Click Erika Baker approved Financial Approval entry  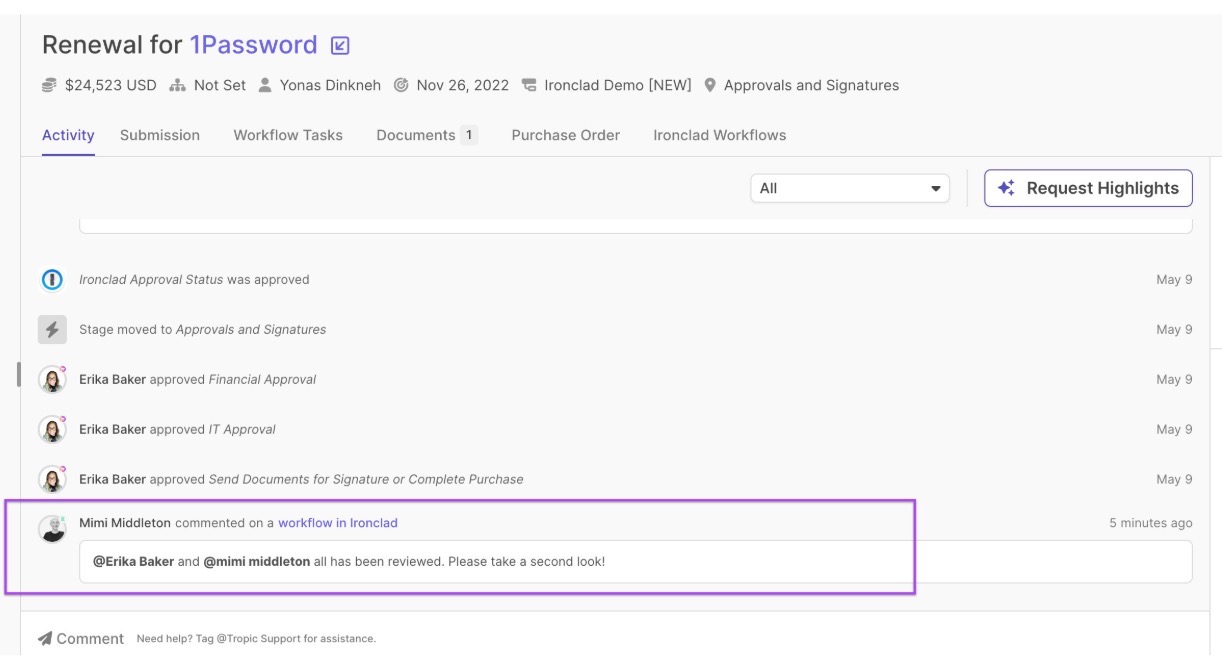pos(198,380)
